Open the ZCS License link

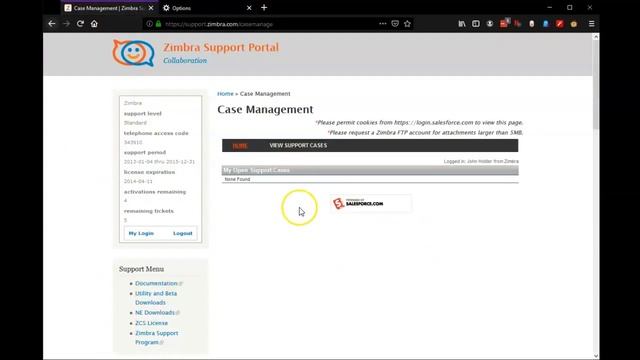[151, 323]
